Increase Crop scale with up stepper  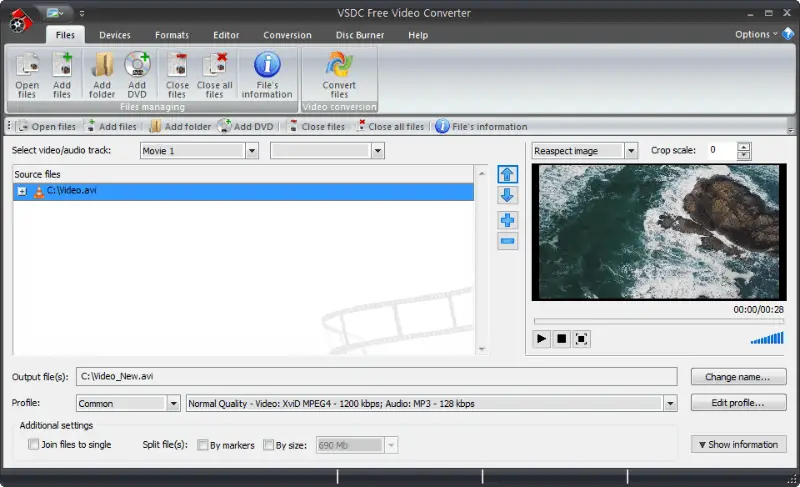744,147
